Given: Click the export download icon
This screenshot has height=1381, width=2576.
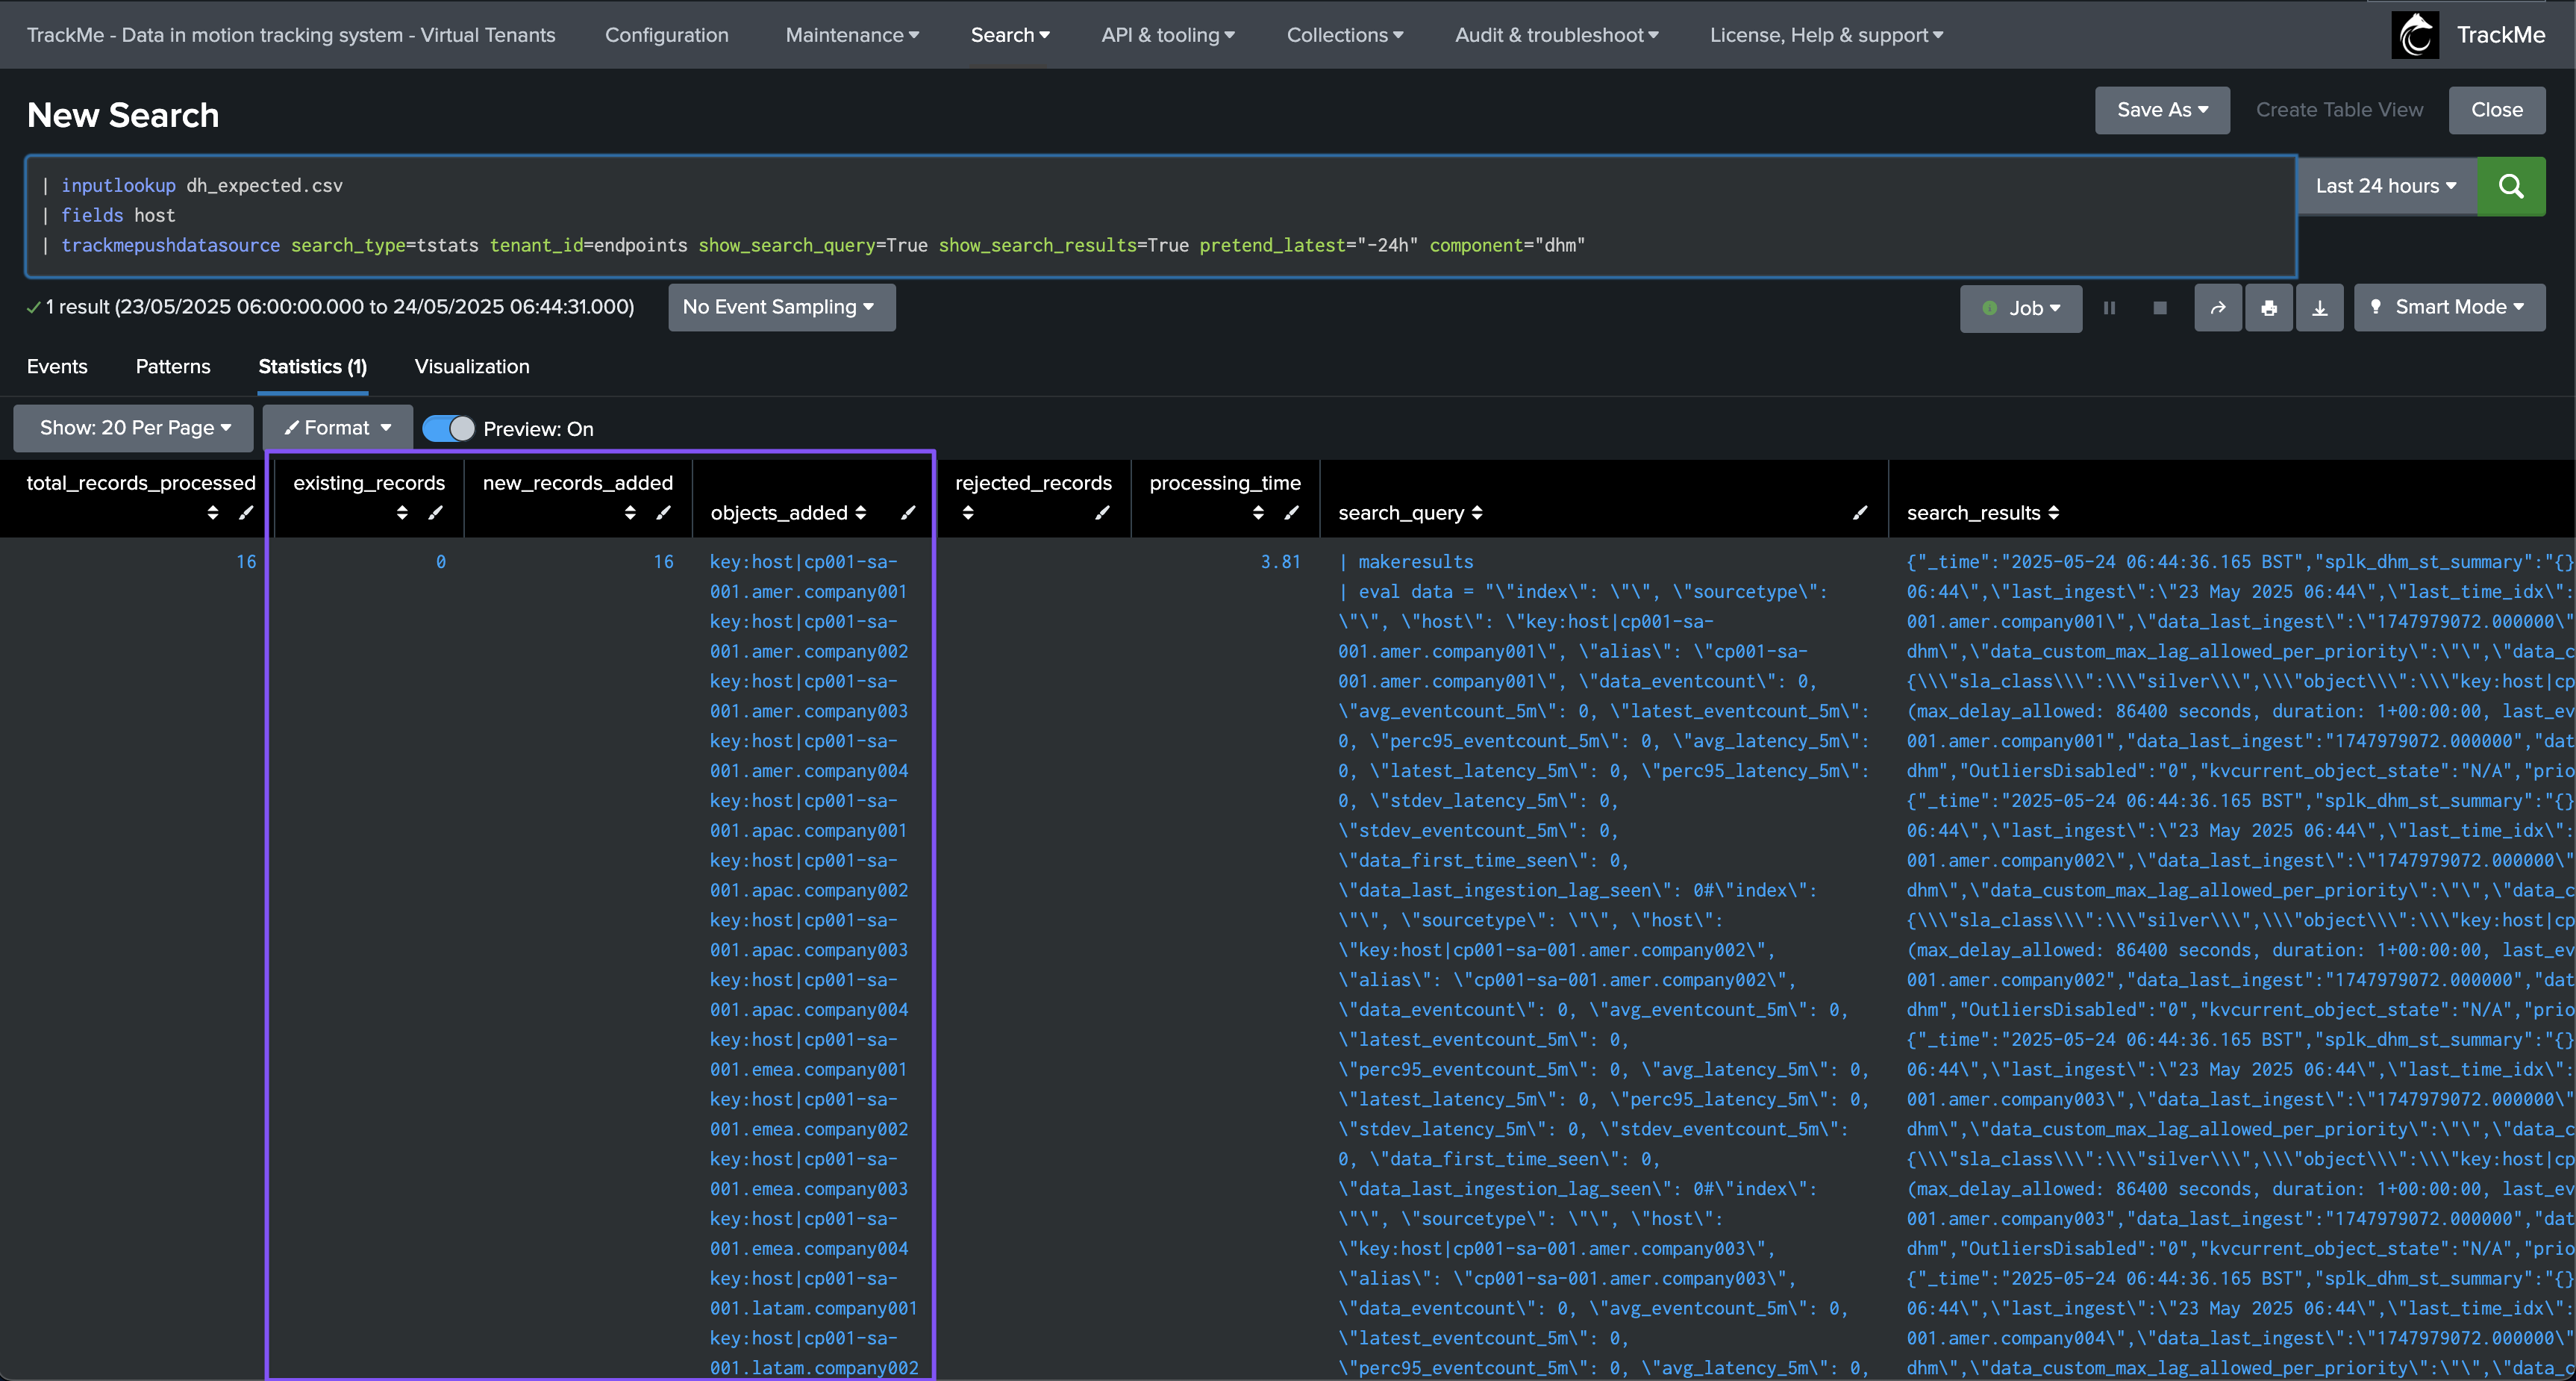Looking at the screenshot, I should click(x=2319, y=308).
